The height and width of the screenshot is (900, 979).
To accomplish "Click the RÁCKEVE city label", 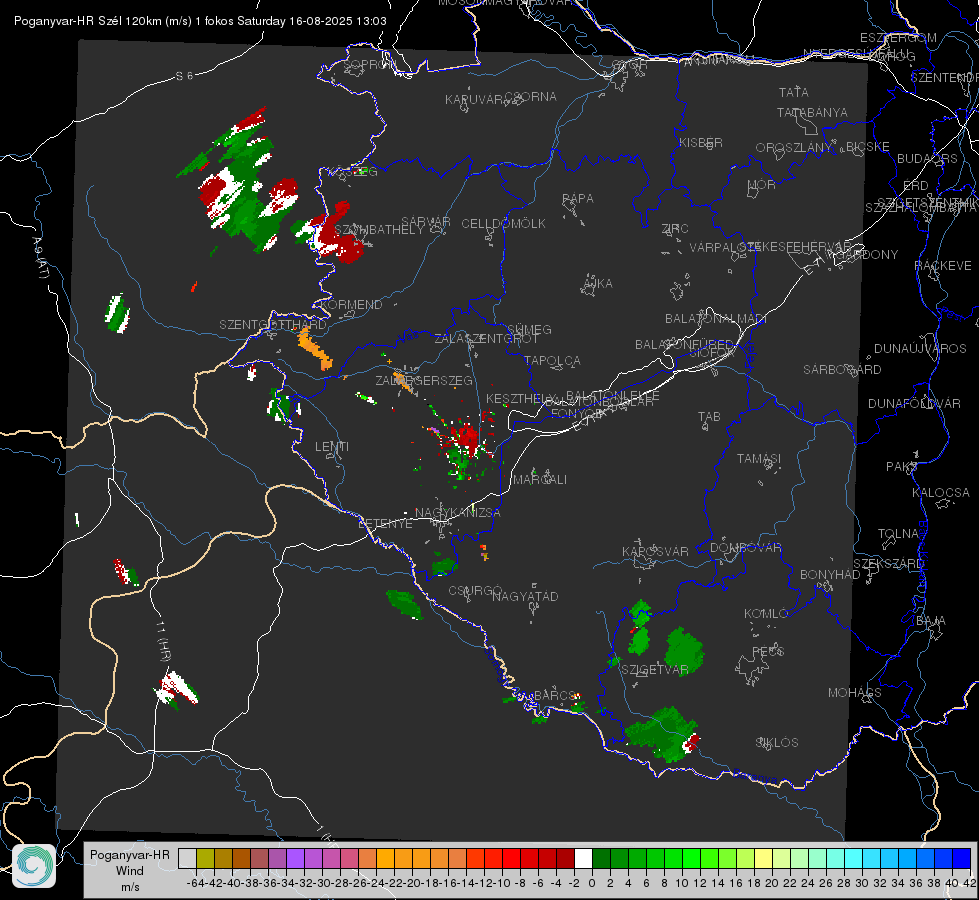I will 943,266.
